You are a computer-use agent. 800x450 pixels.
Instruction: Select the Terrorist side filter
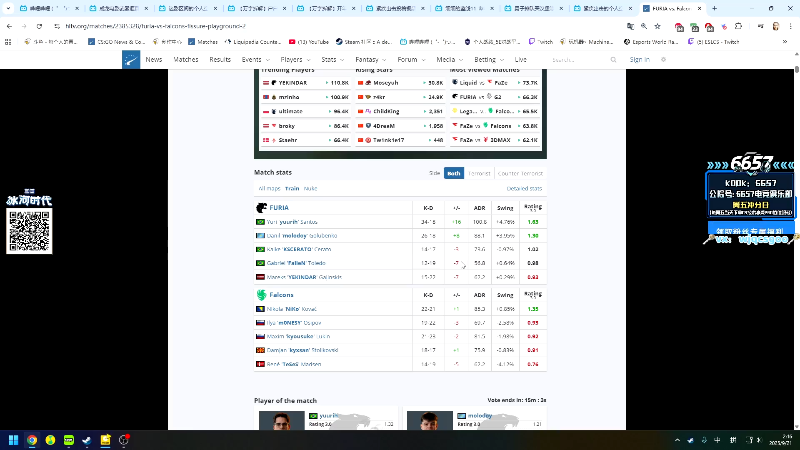[479, 173]
